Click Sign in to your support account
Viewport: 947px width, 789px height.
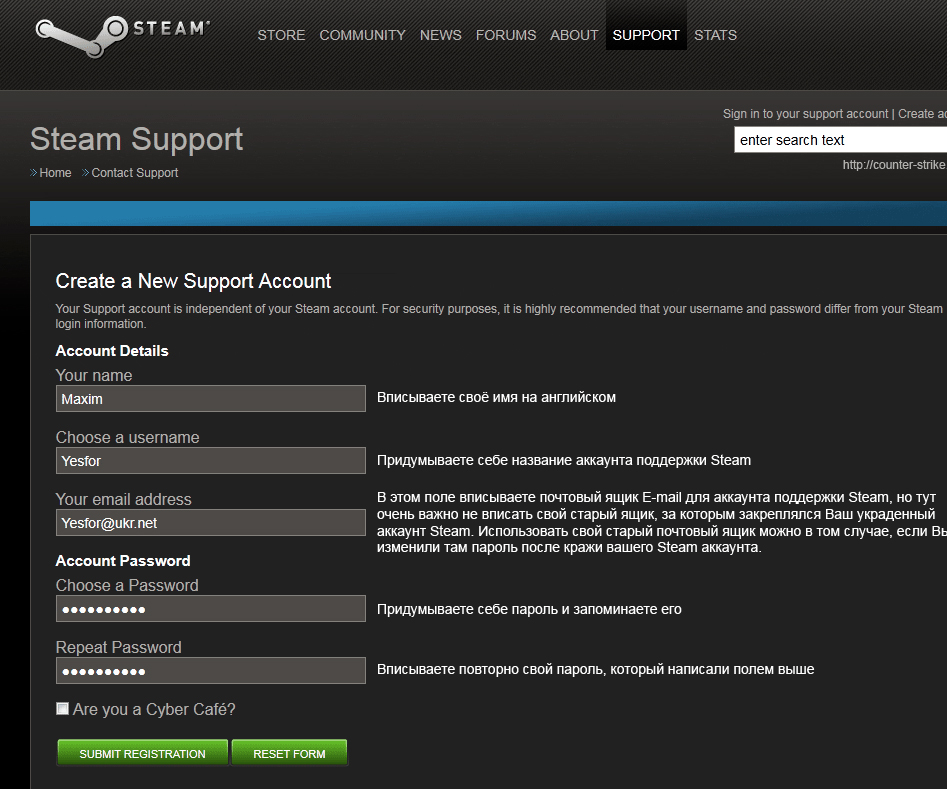(x=805, y=114)
